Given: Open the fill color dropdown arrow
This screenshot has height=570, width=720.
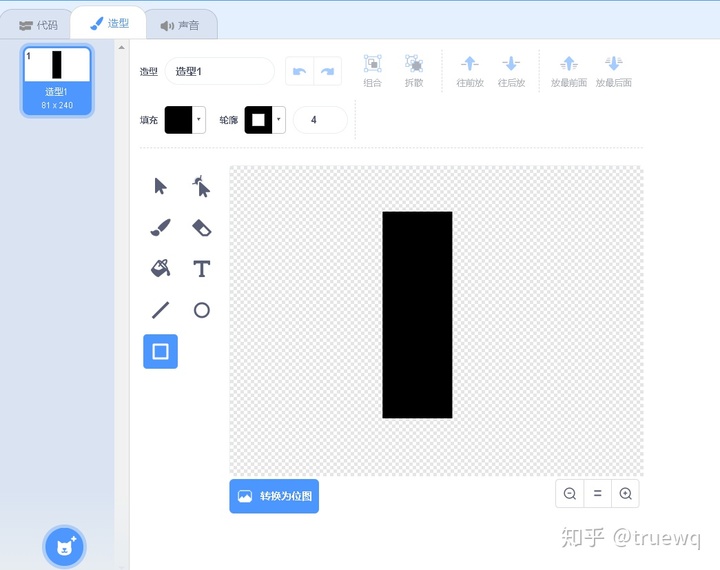Looking at the screenshot, I should pyautogui.click(x=199, y=119).
